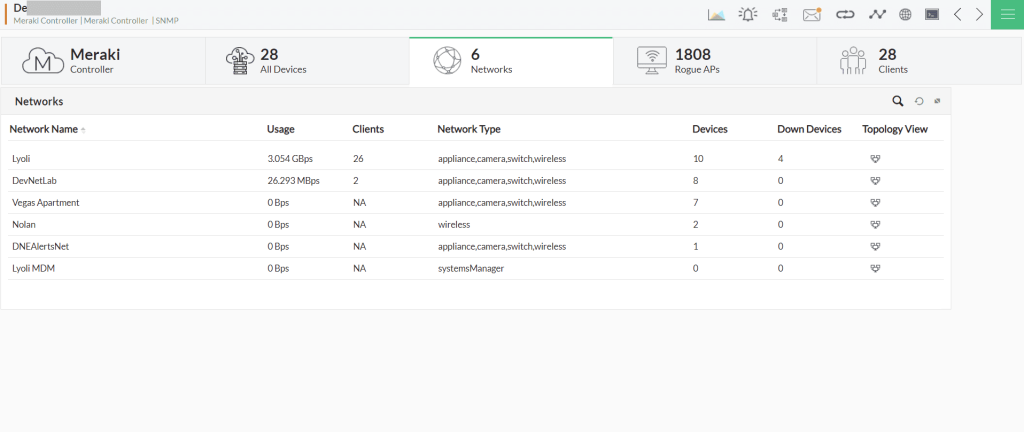This screenshot has width=1024, height=432.
Task: Open the graphs chart icon in toolbar
Action: pyautogui.click(x=716, y=14)
